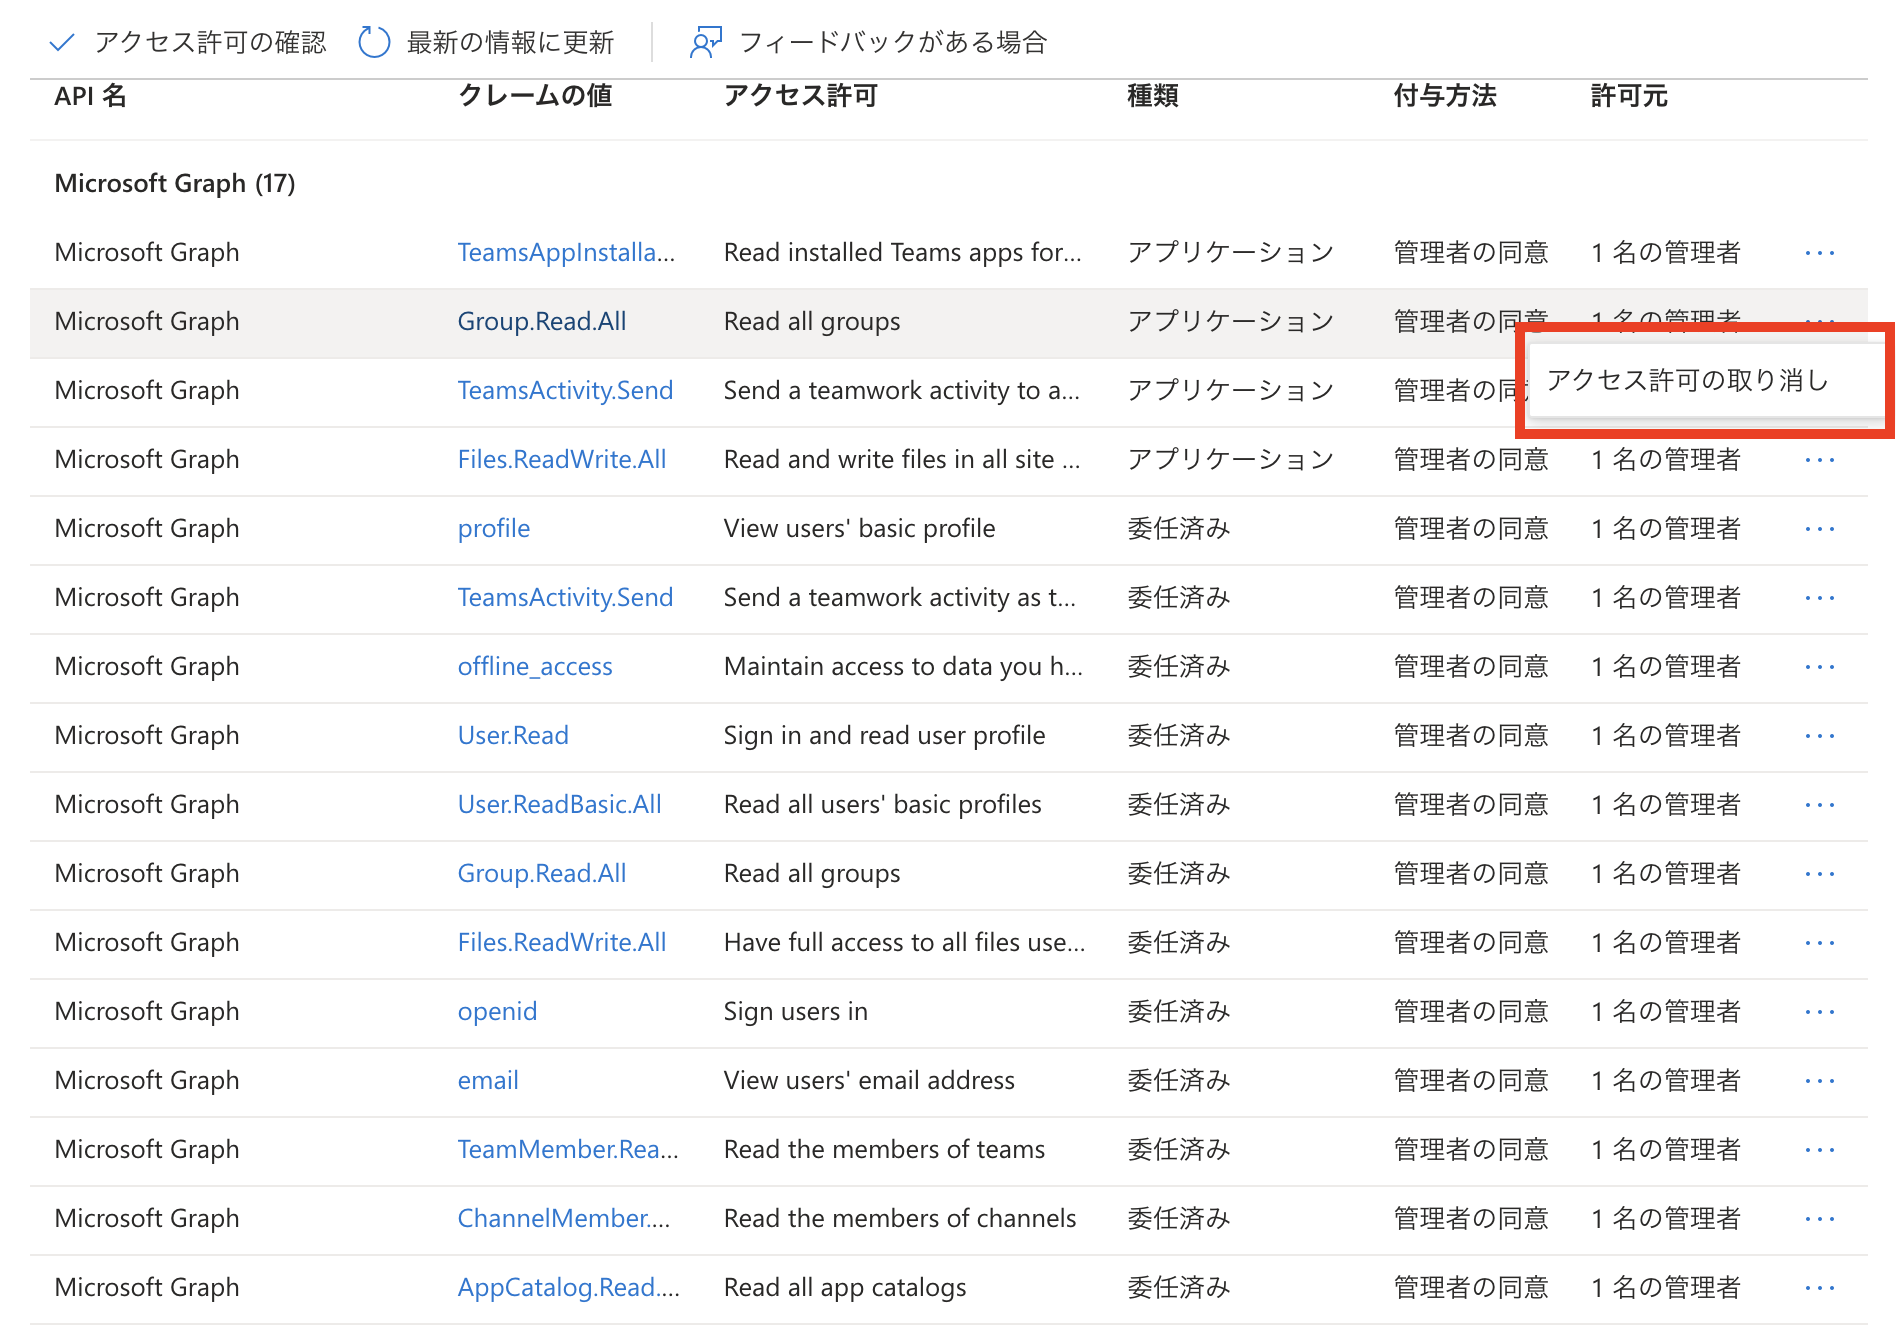The image size is (1896, 1330).
Task: Open the AppCatalog.Read... permission link
Action: click(569, 1287)
